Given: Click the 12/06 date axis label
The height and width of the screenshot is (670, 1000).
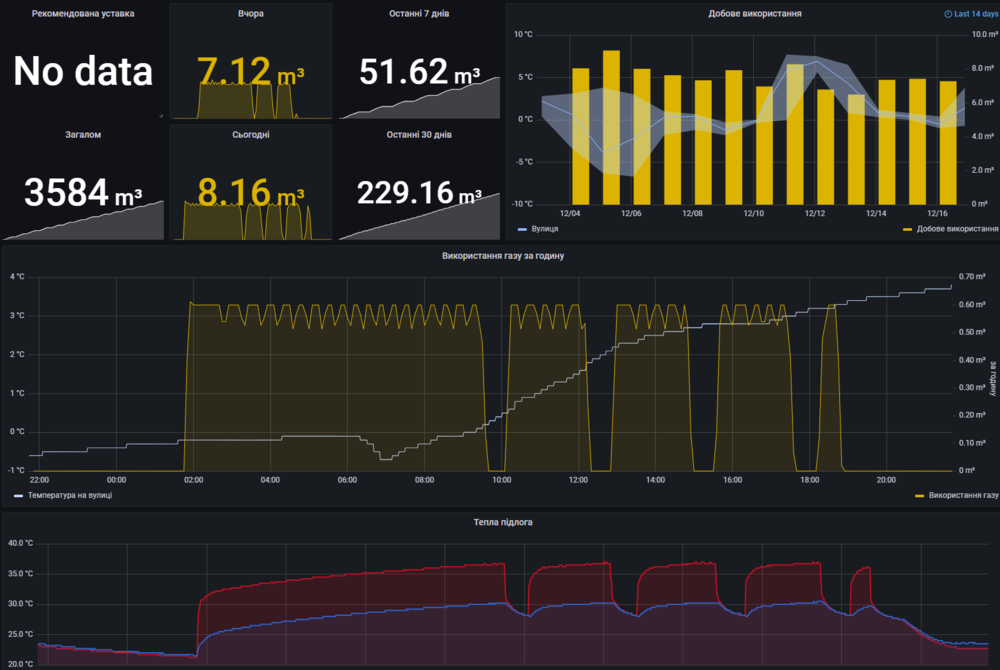Looking at the screenshot, I should tap(631, 214).
